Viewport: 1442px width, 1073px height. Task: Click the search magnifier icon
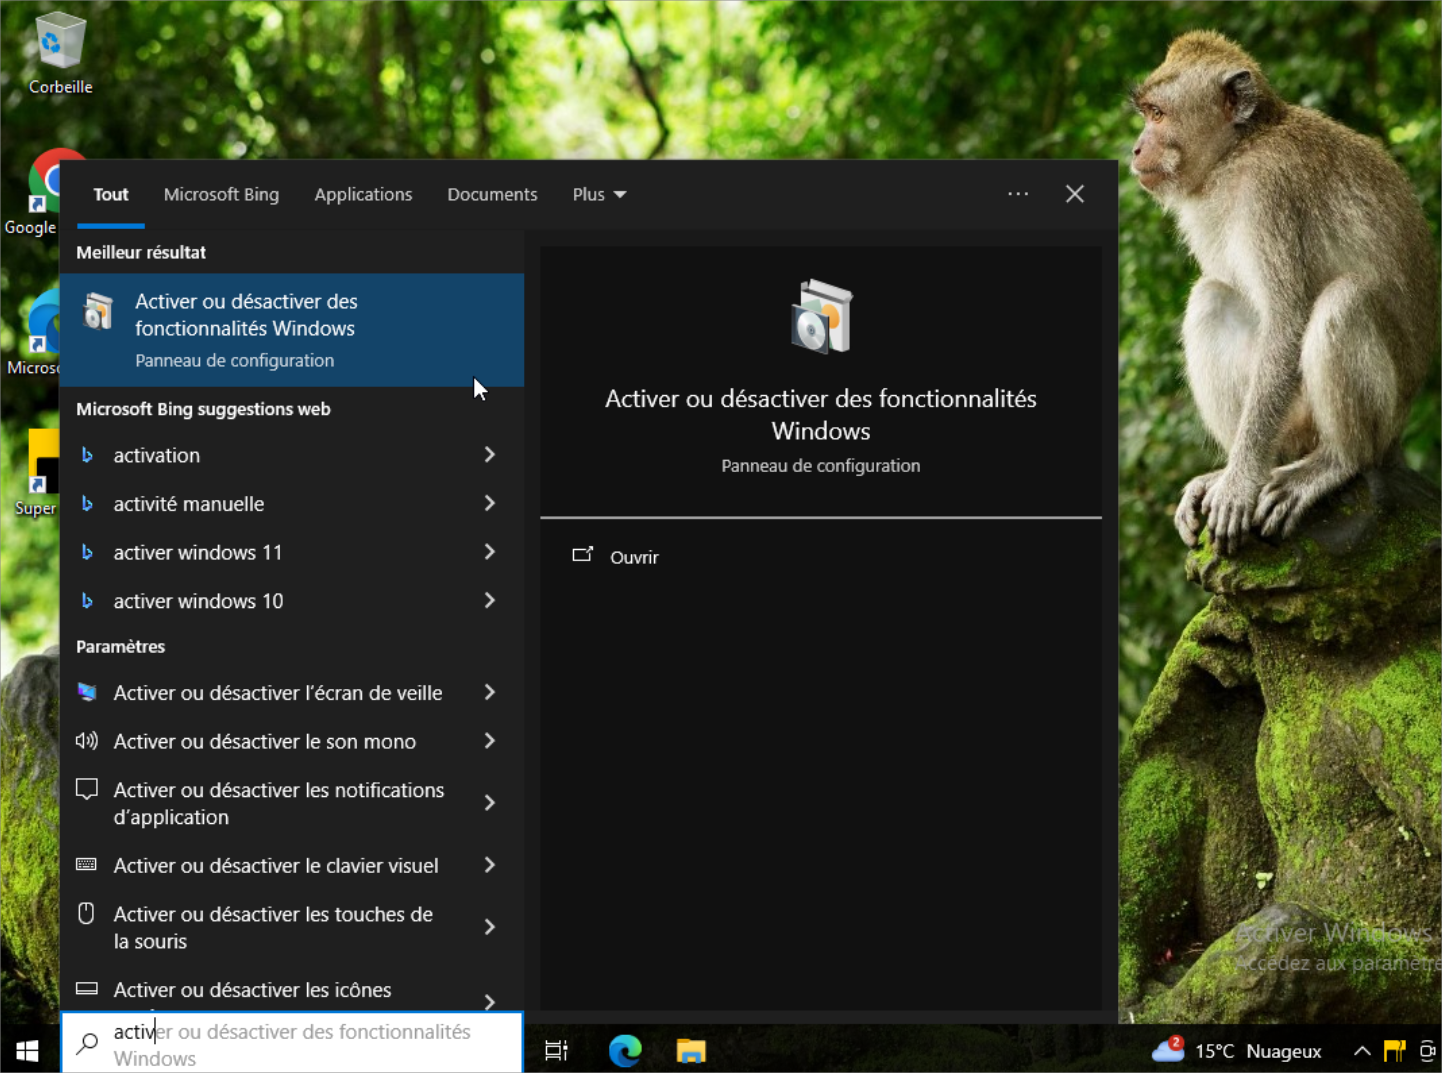[x=88, y=1043]
